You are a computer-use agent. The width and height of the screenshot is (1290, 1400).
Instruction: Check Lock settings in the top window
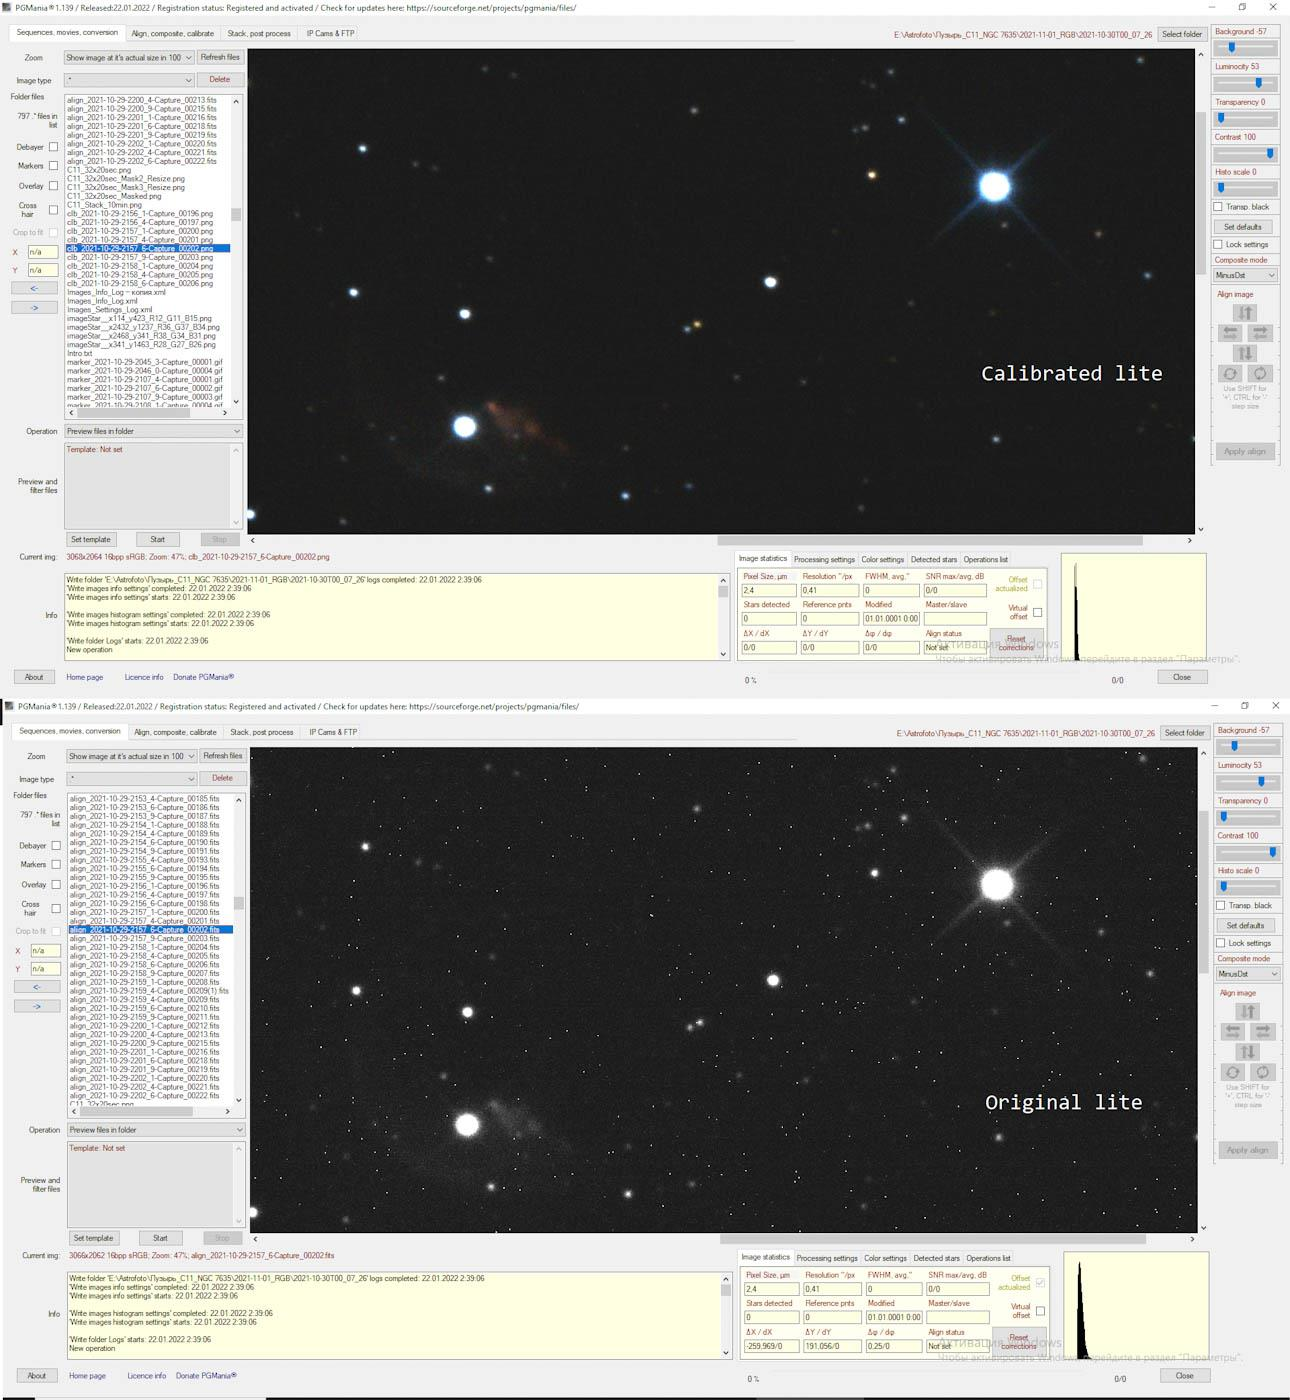pyautogui.click(x=1218, y=244)
